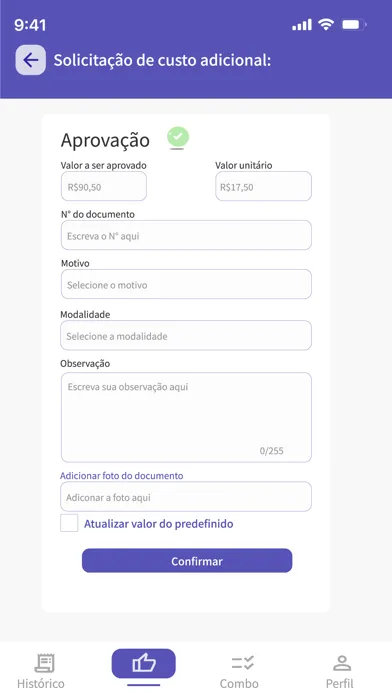This screenshot has width=392, height=696.
Task: Expand the Modalidade selection dropdown
Action: point(186,335)
